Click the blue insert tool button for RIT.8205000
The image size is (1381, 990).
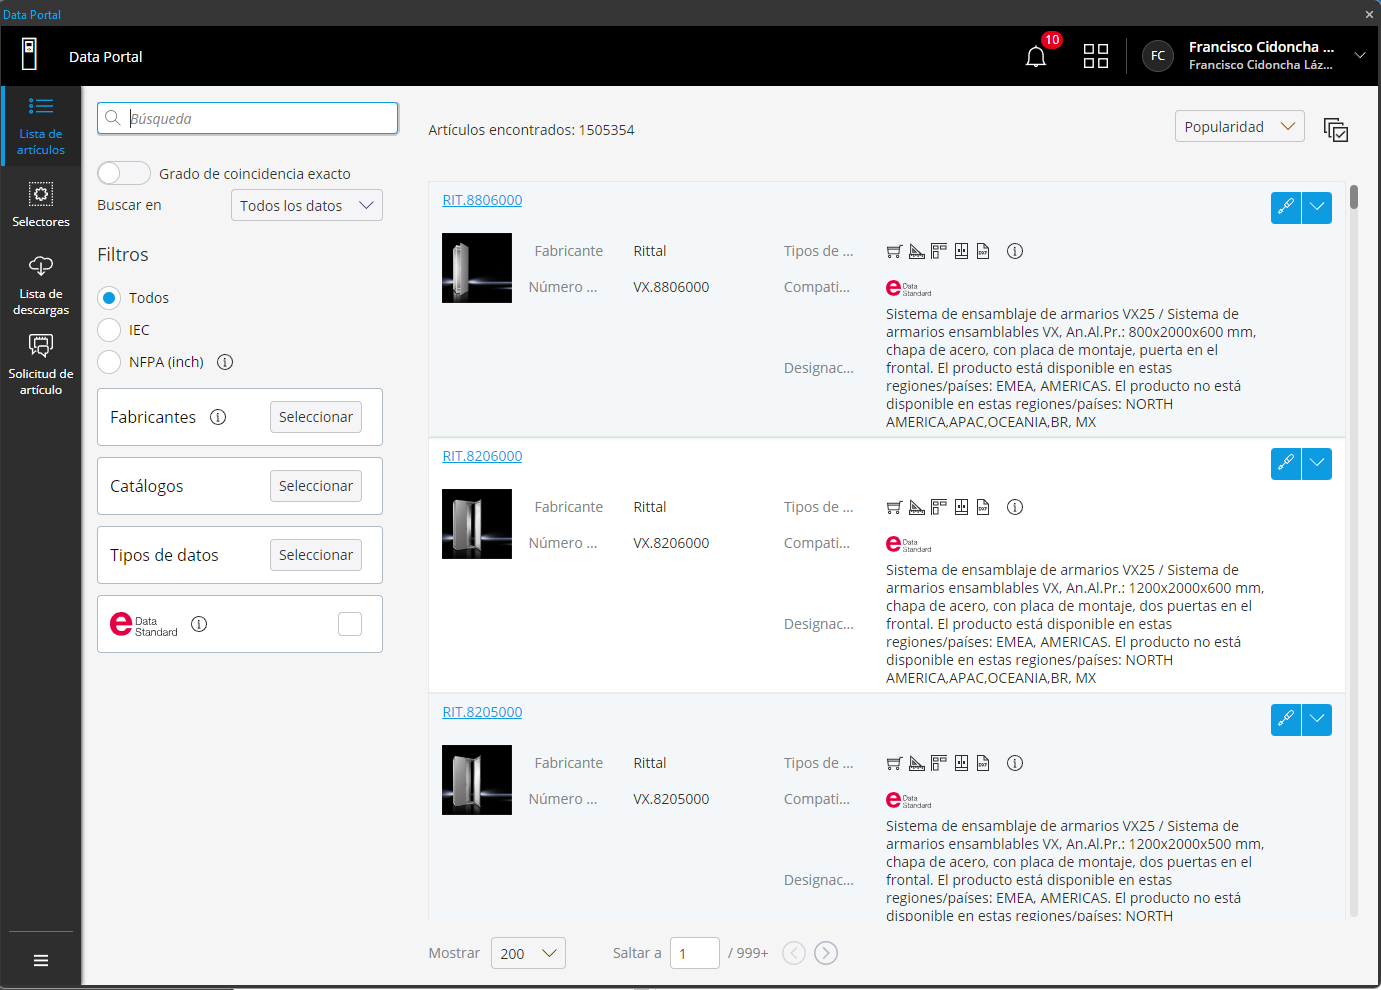(x=1286, y=720)
